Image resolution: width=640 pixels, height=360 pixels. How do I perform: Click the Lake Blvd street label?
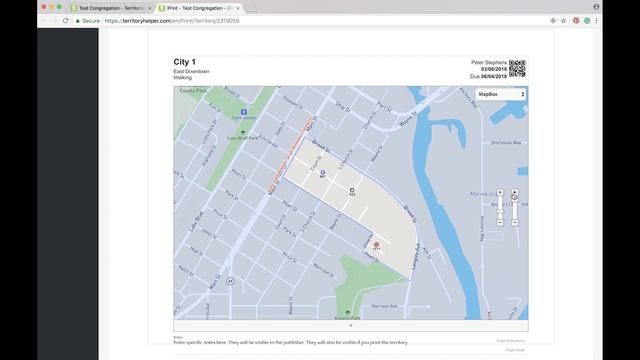196,222
